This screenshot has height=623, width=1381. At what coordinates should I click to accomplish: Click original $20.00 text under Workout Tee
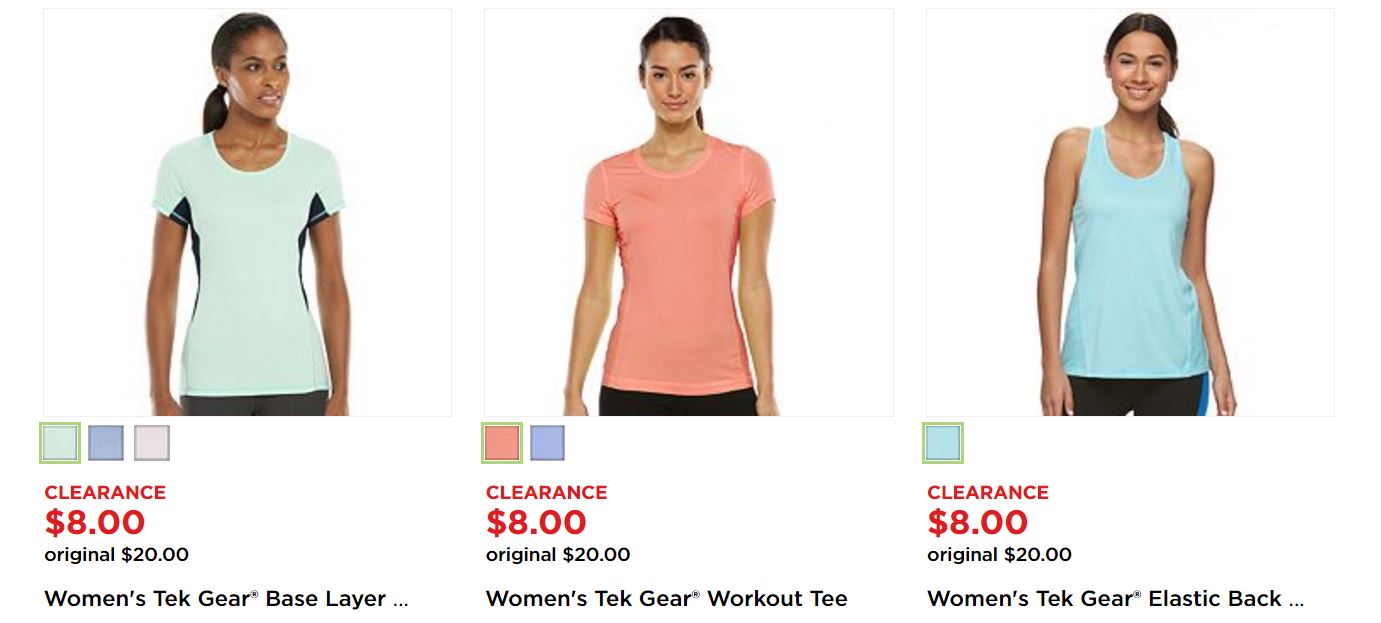(558, 555)
